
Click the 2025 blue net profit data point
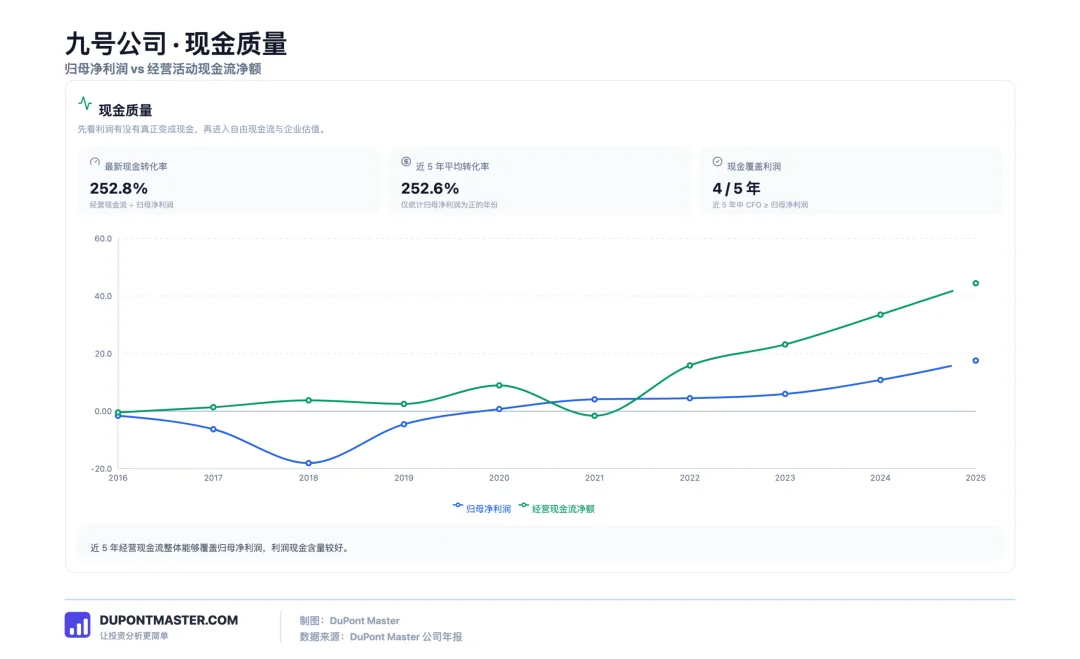(975, 361)
